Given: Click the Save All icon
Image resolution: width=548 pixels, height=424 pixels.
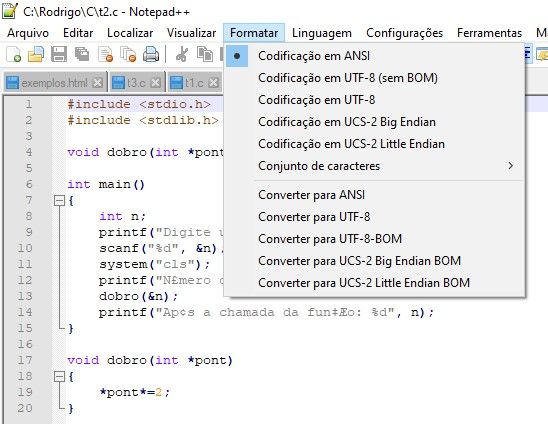Looking at the screenshot, I should [82, 55].
